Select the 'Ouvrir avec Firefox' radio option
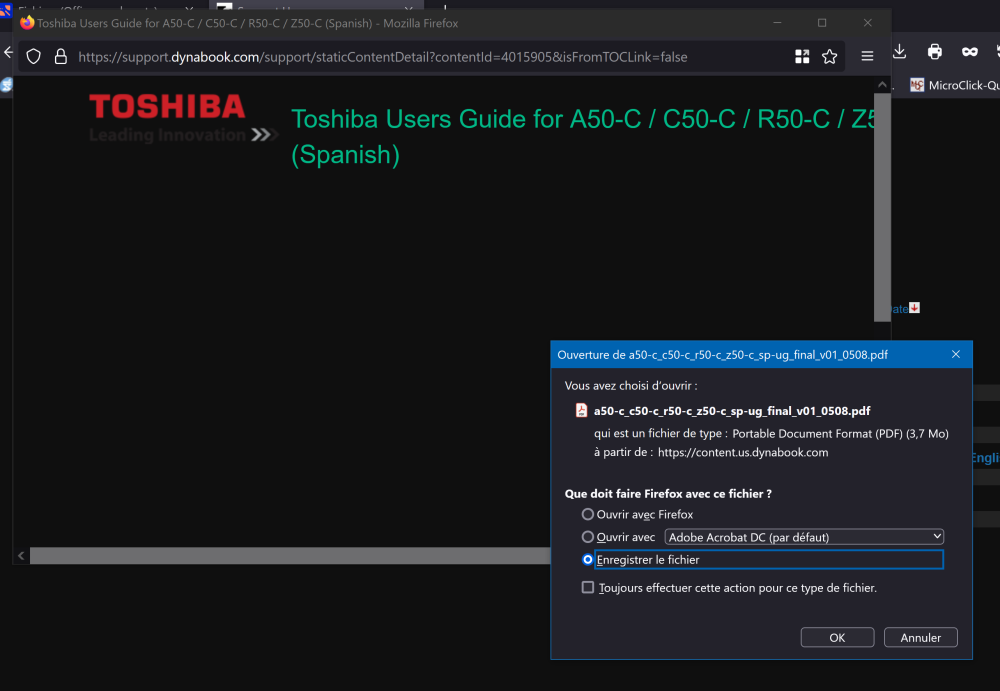This screenshot has height=691, width=1000. coord(588,514)
